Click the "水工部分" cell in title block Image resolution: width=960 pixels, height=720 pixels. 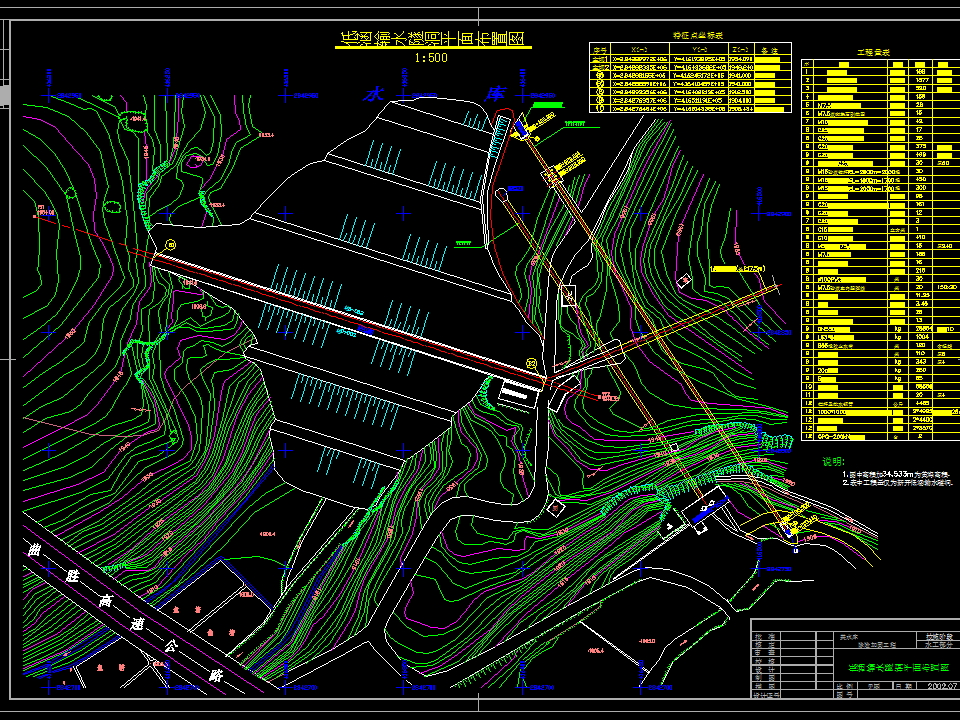[x=939, y=645]
